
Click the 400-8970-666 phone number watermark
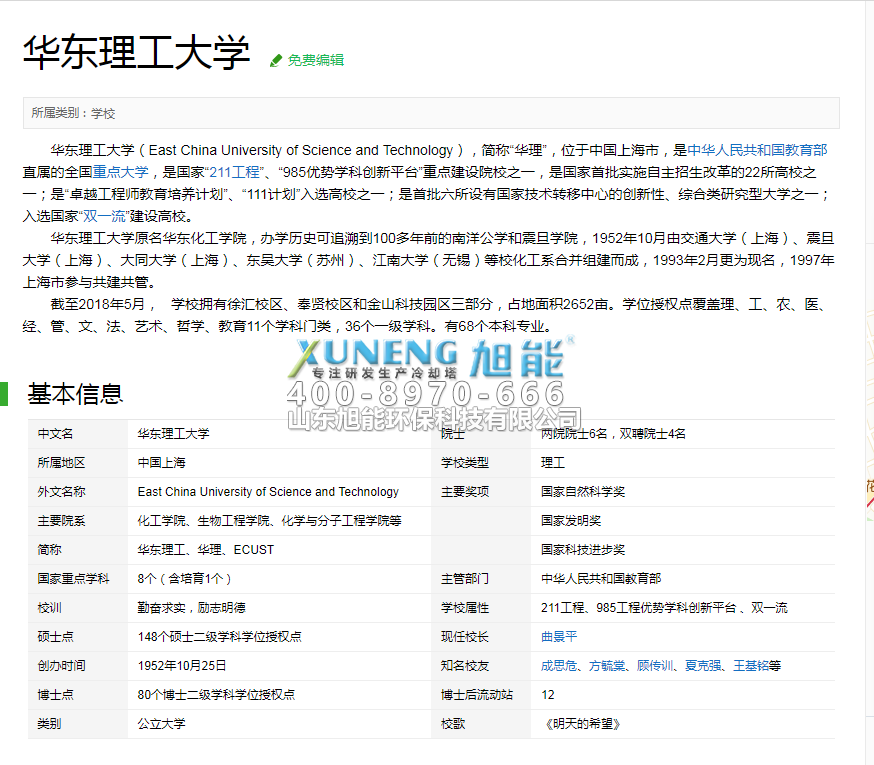click(426, 394)
